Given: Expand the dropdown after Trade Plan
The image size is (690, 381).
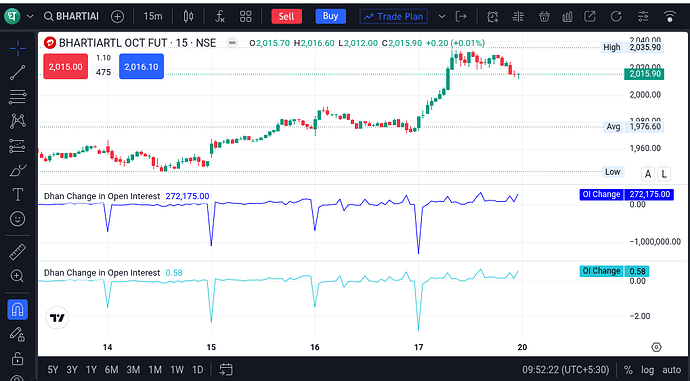Looking at the screenshot, I should pos(442,17).
